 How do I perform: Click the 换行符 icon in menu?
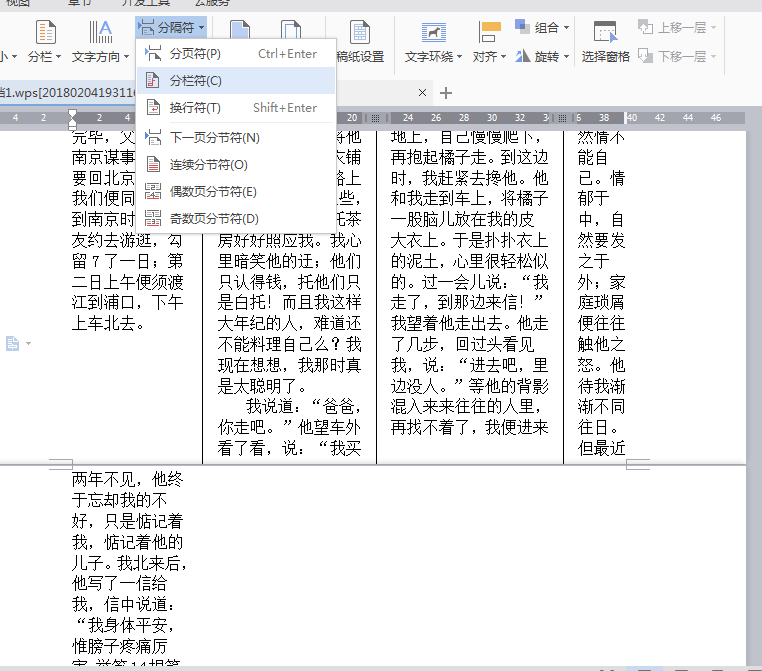[153, 107]
